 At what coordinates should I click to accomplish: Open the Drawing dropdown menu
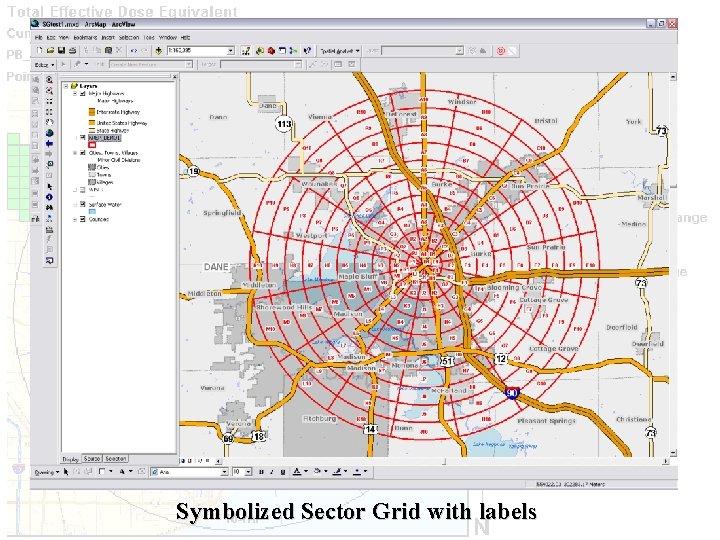47,472
